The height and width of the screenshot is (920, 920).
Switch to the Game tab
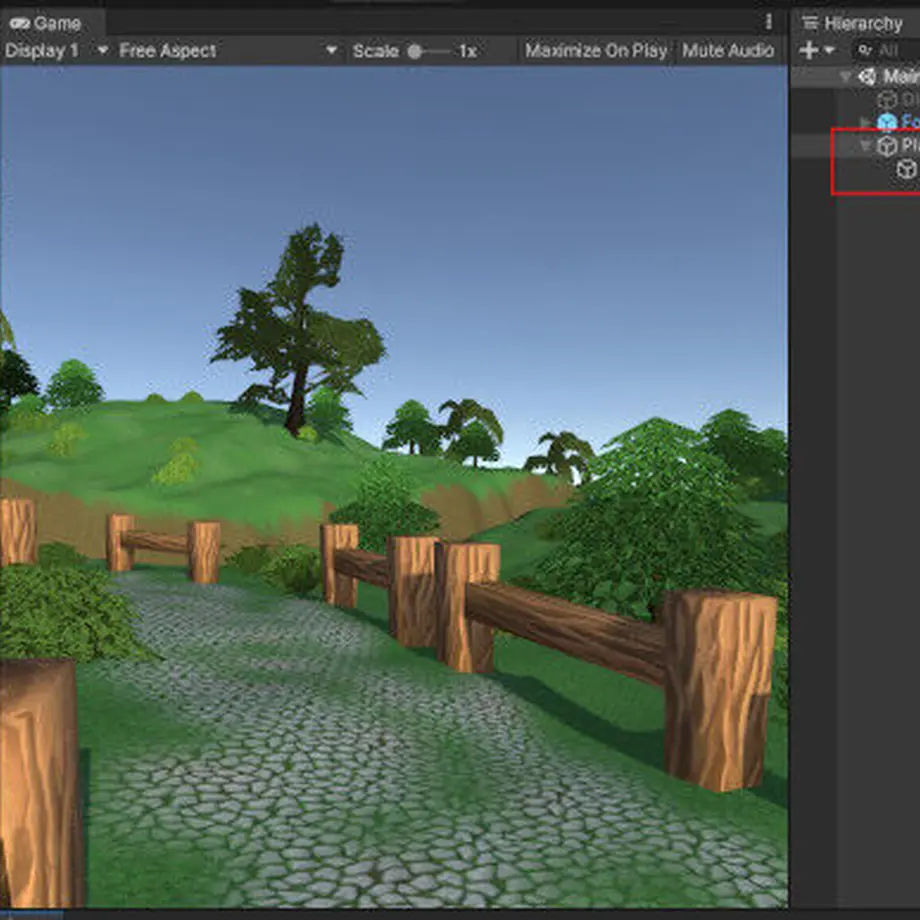pyautogui.click(x=52, y=23)
